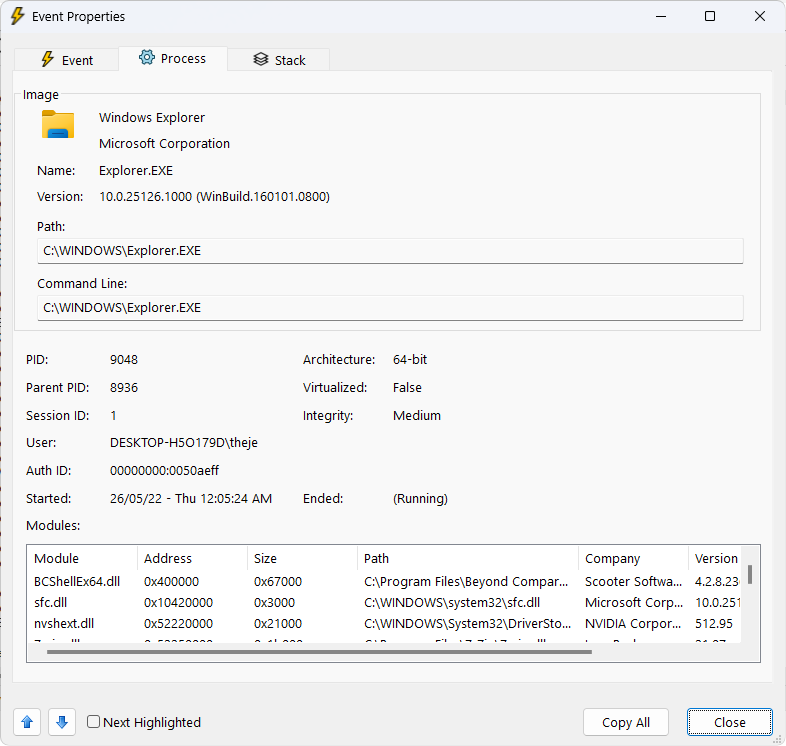786x746 pixels.
Task: Click the C:\WINDOWS\system32\sfc.dll path cell
Action: (452, 603)
